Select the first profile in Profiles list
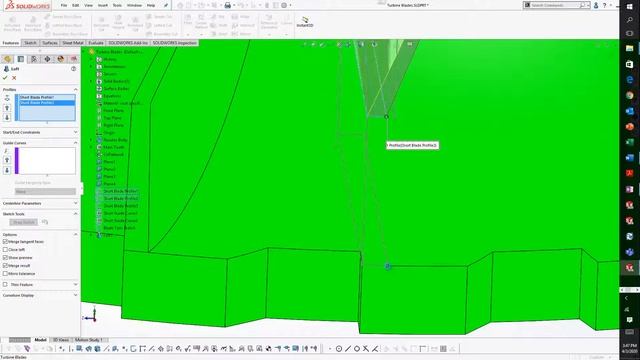Screen dimensions: 640x360 pyautogui.click(x=47, y=97)
